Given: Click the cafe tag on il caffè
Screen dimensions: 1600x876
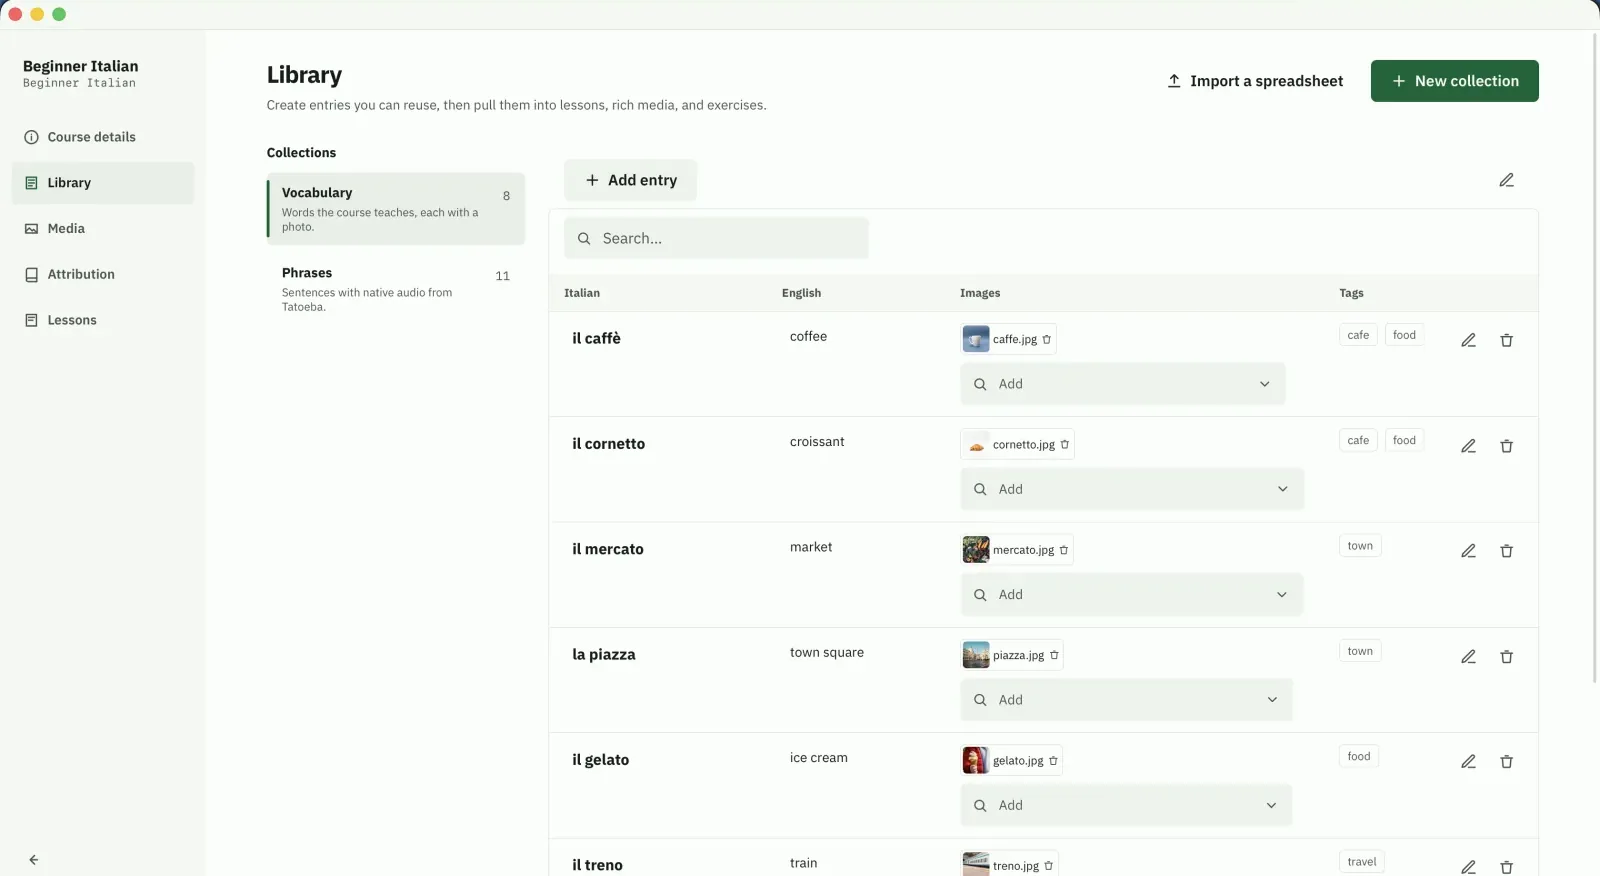Looking at the screenshot, I should pyautogui.click(x=1358, y=335).
